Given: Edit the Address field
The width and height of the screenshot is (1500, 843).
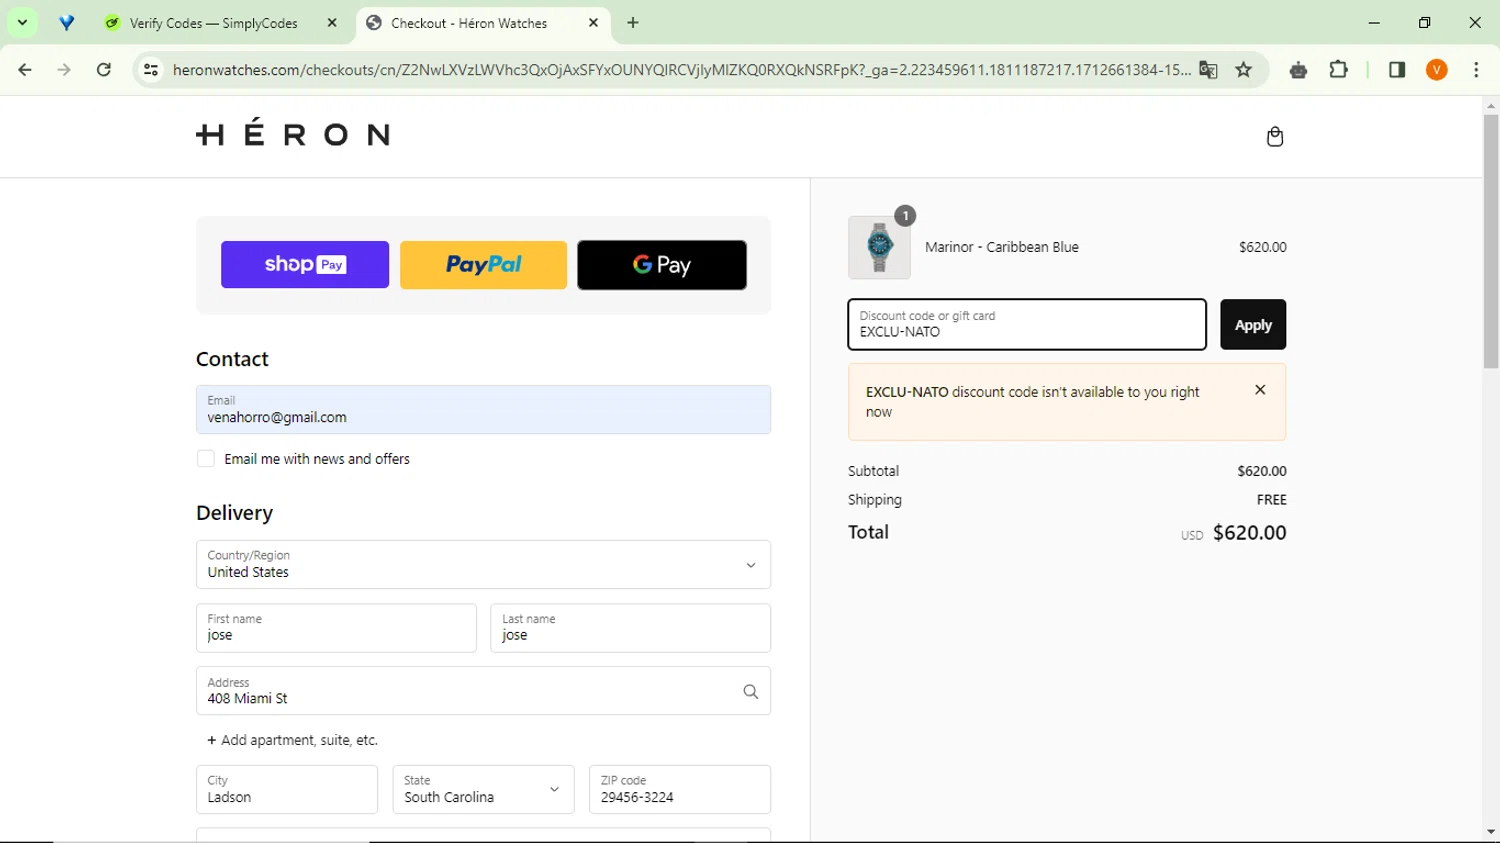Looking at the screenshot, I should pos(483,691).
